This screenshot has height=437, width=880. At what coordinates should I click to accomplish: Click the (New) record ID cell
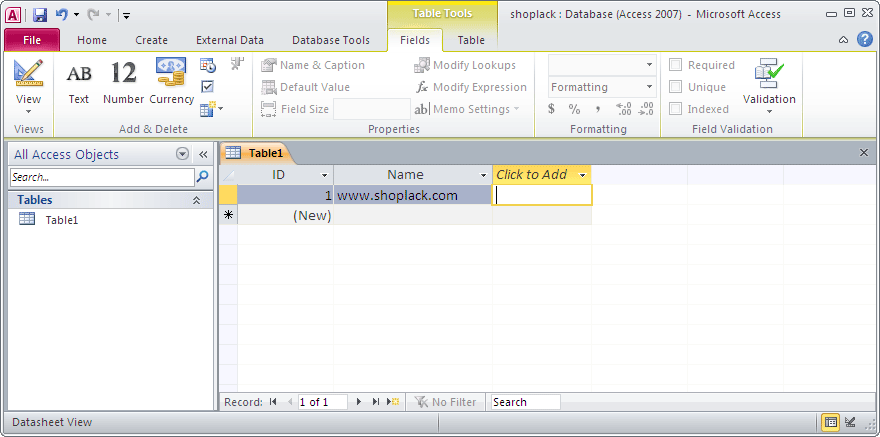[x=285, y=215]
